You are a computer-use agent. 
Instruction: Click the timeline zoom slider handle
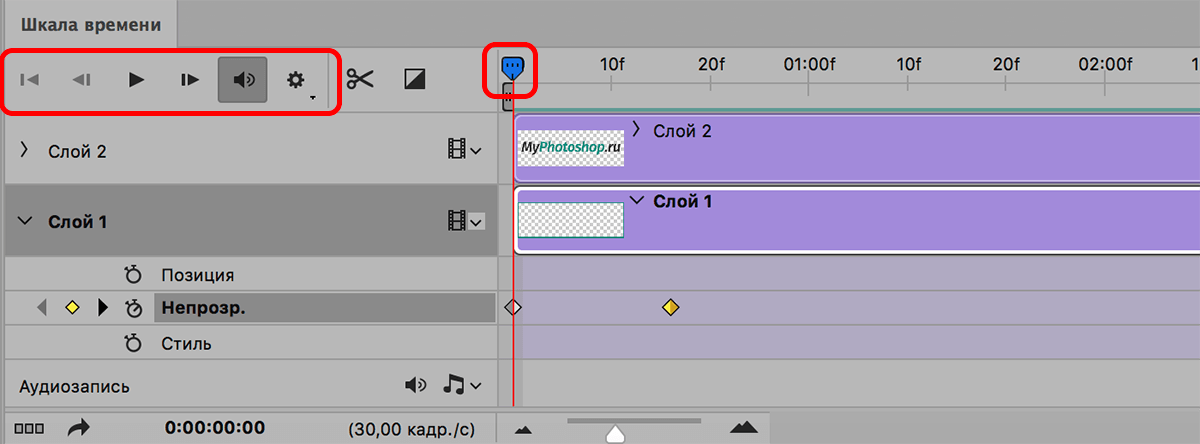coord(616,433)
